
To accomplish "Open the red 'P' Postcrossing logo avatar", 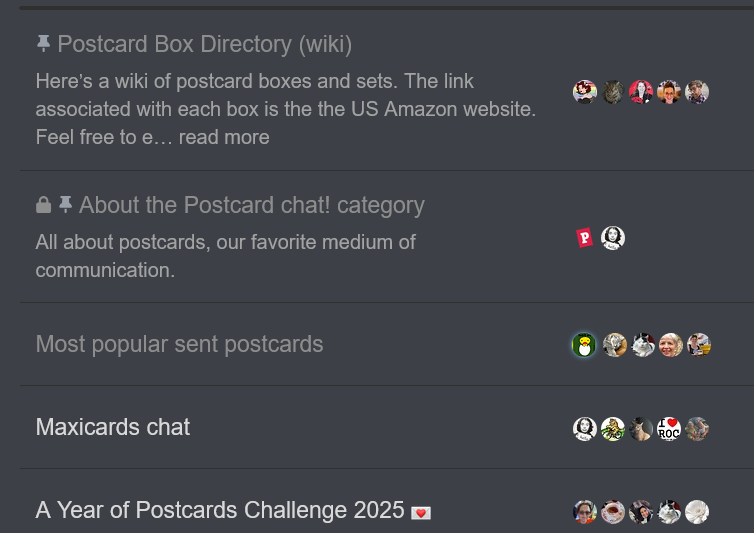I will pos(585,238).
